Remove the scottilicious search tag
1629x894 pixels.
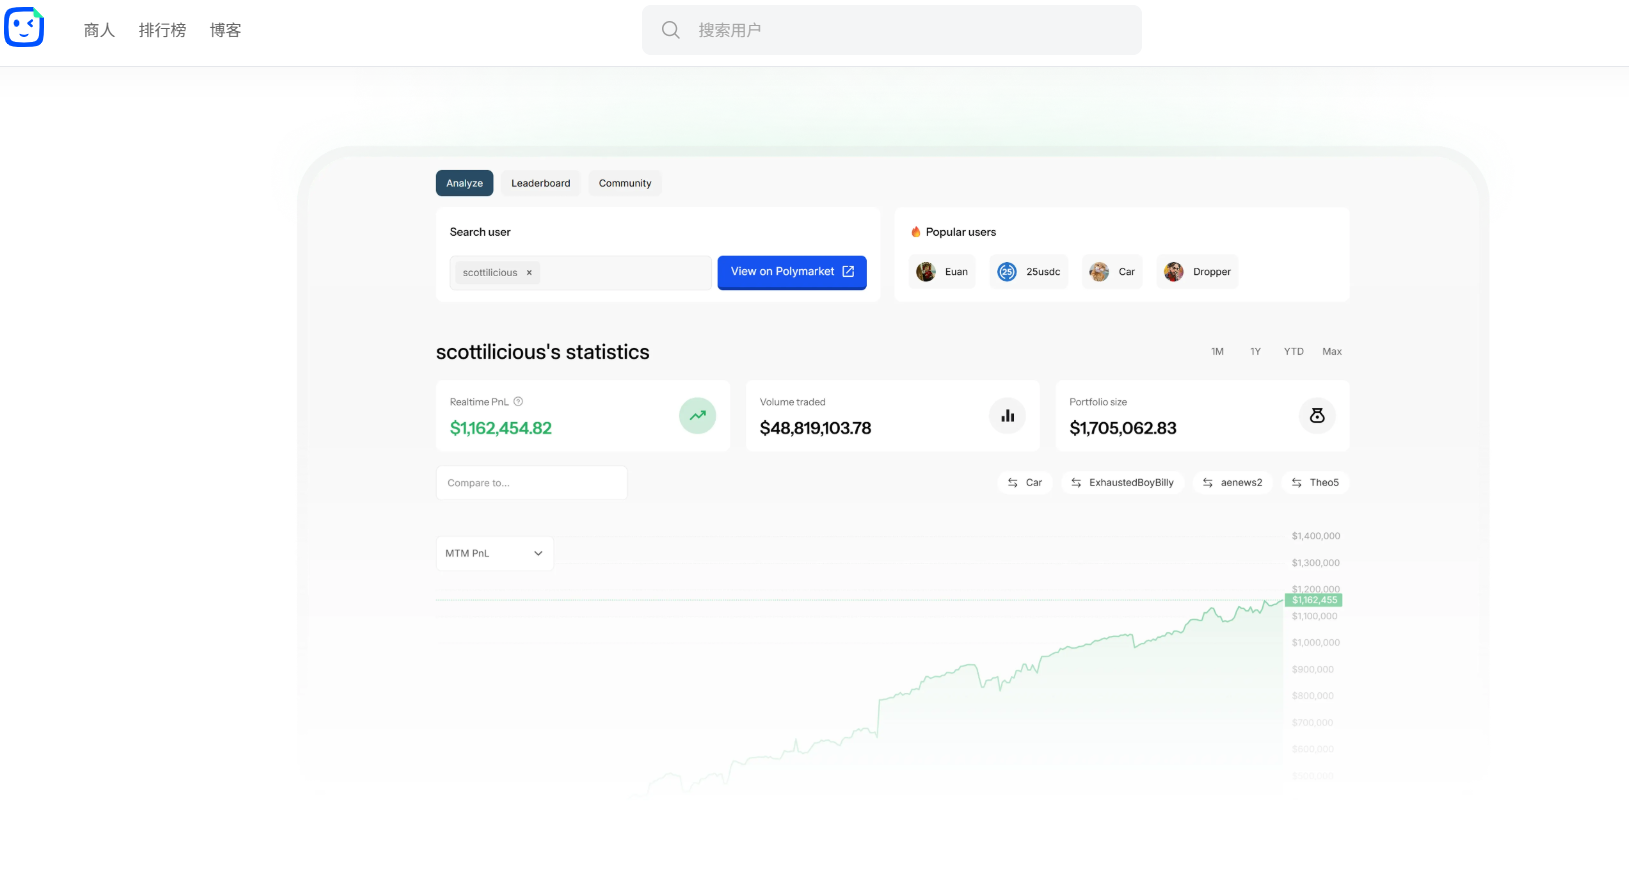coord(529,273)
